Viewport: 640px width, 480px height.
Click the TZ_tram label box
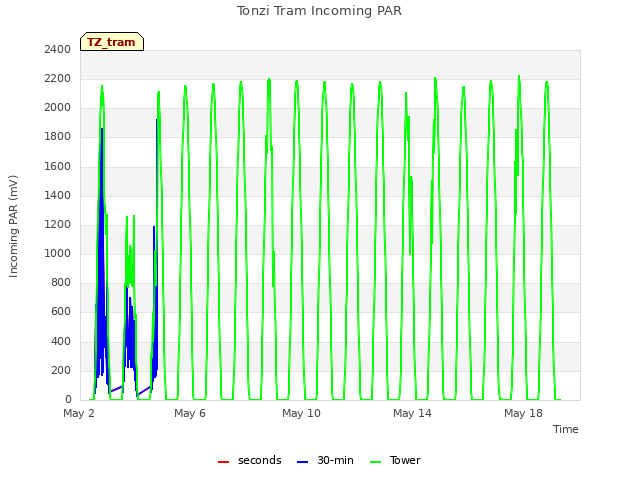pos(112,42)
